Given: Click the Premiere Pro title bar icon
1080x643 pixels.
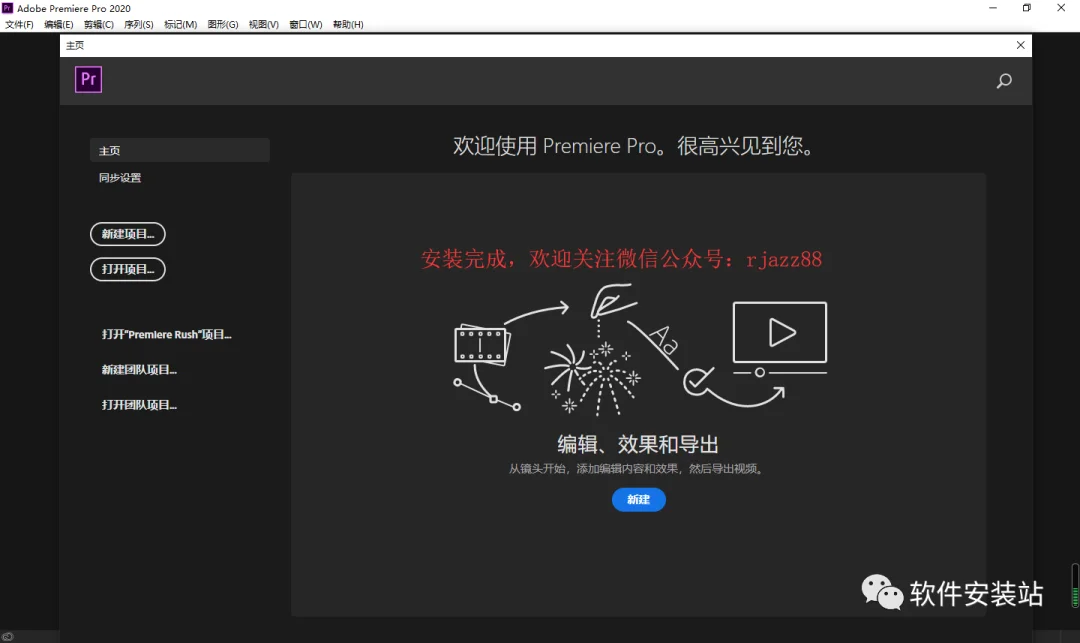Looking at the screenshot, I should coord(8,8).
